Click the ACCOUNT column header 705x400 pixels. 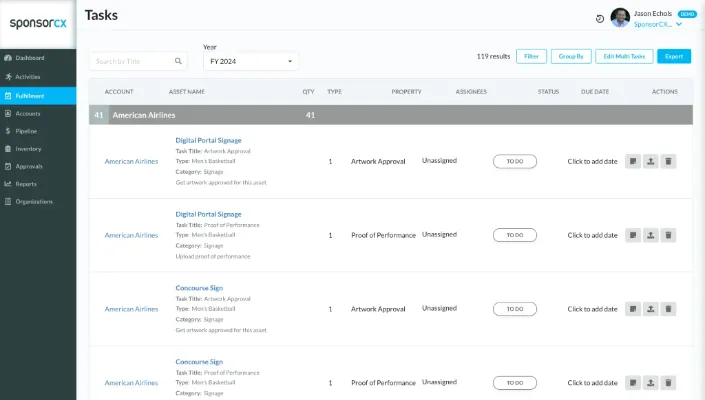pyautogui.click(x=119, y=92)
